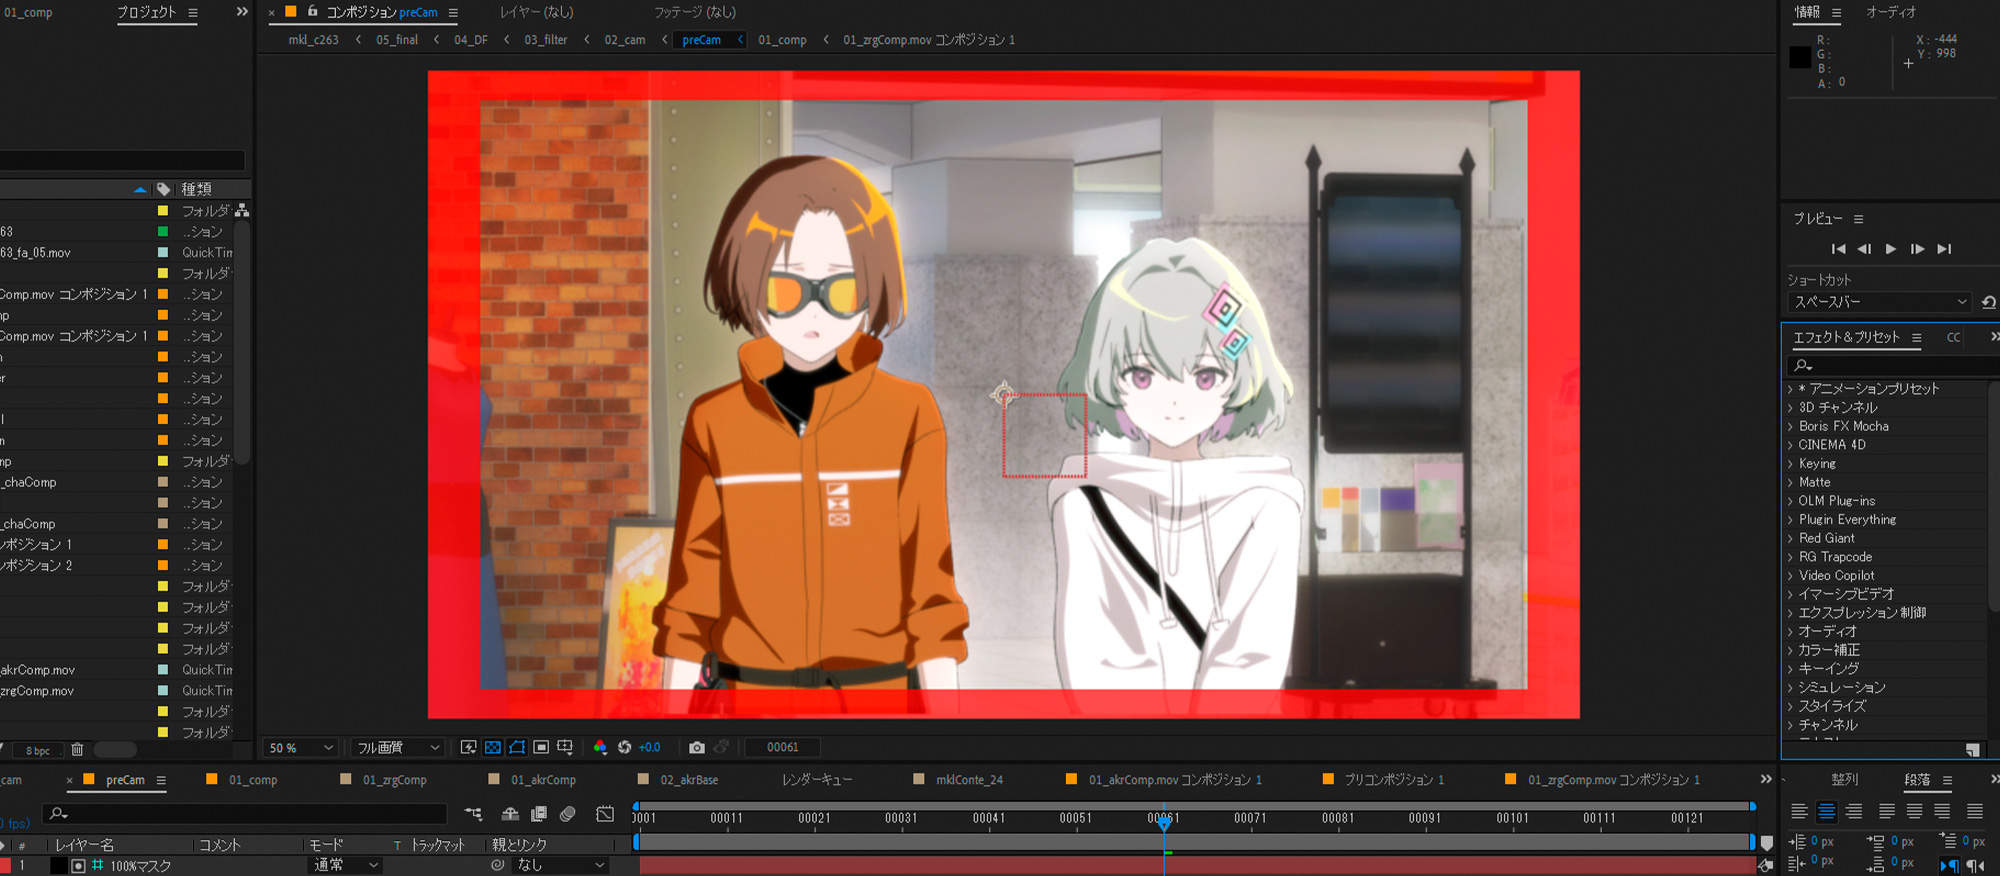Click the create new preset icon in effects panel
This screenshot has width=2000, height=876.
(x=1972, y=750)
